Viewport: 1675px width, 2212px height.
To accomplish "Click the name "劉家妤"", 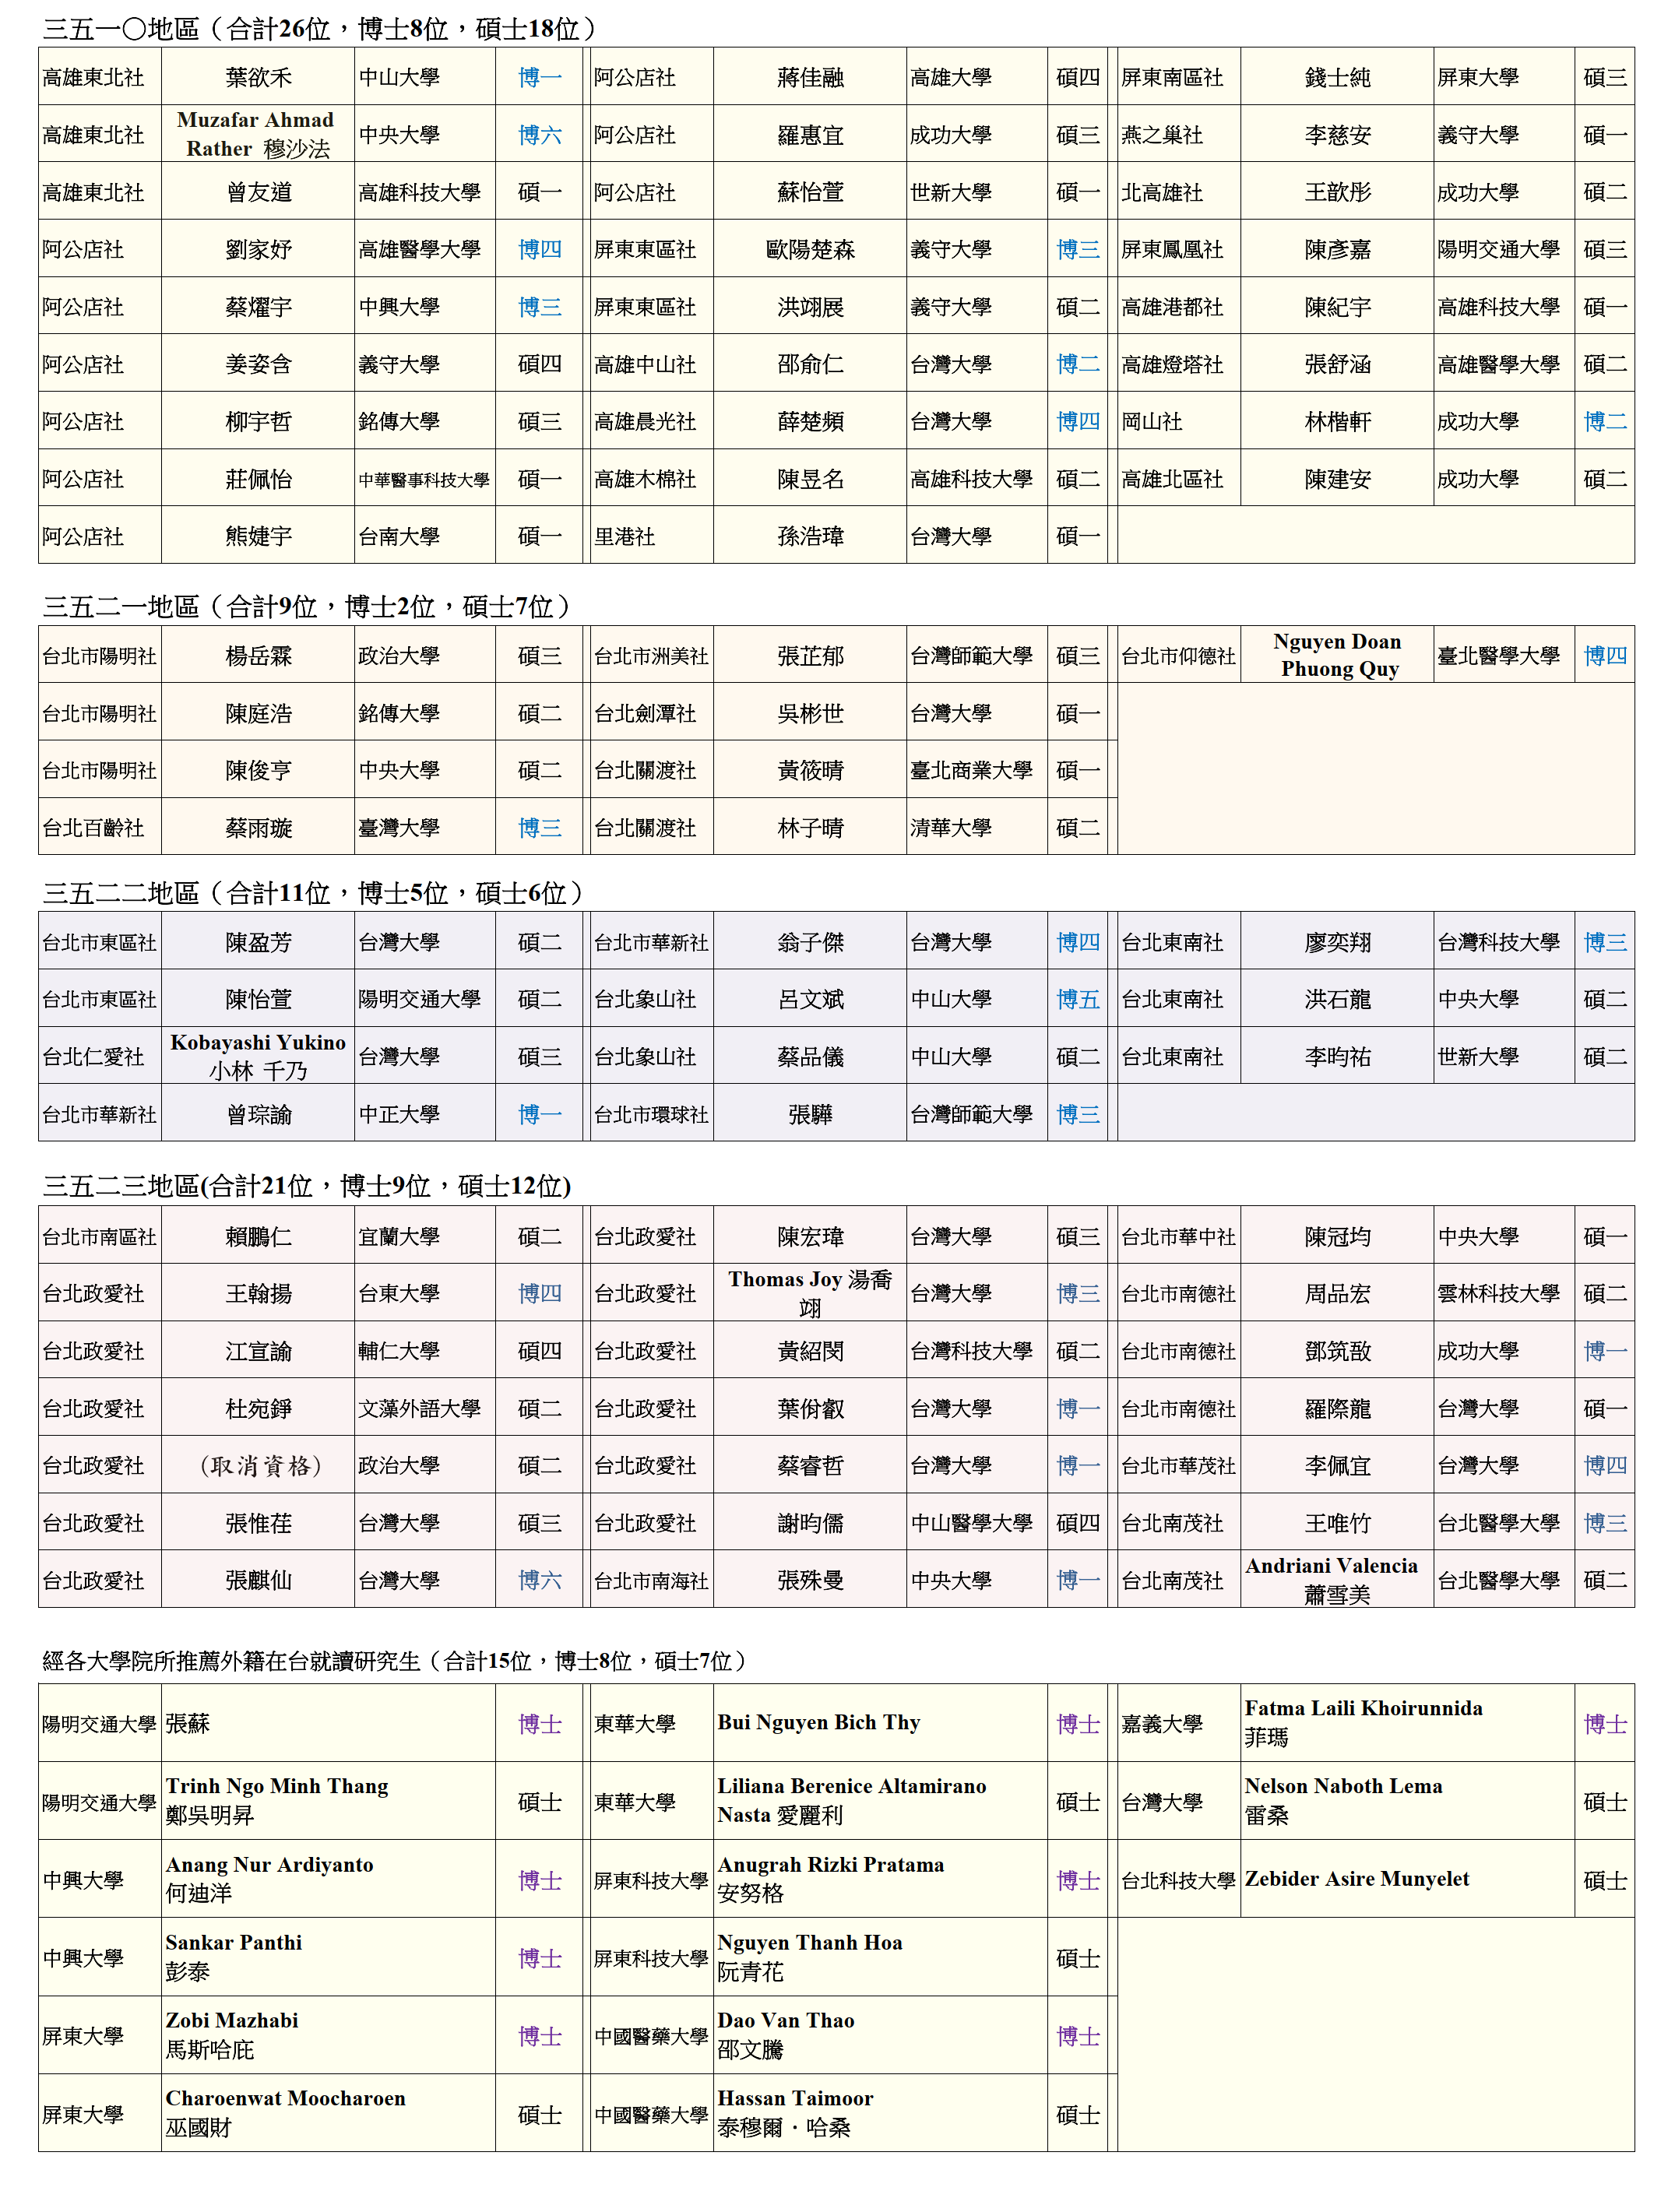I will click(258, 249).
